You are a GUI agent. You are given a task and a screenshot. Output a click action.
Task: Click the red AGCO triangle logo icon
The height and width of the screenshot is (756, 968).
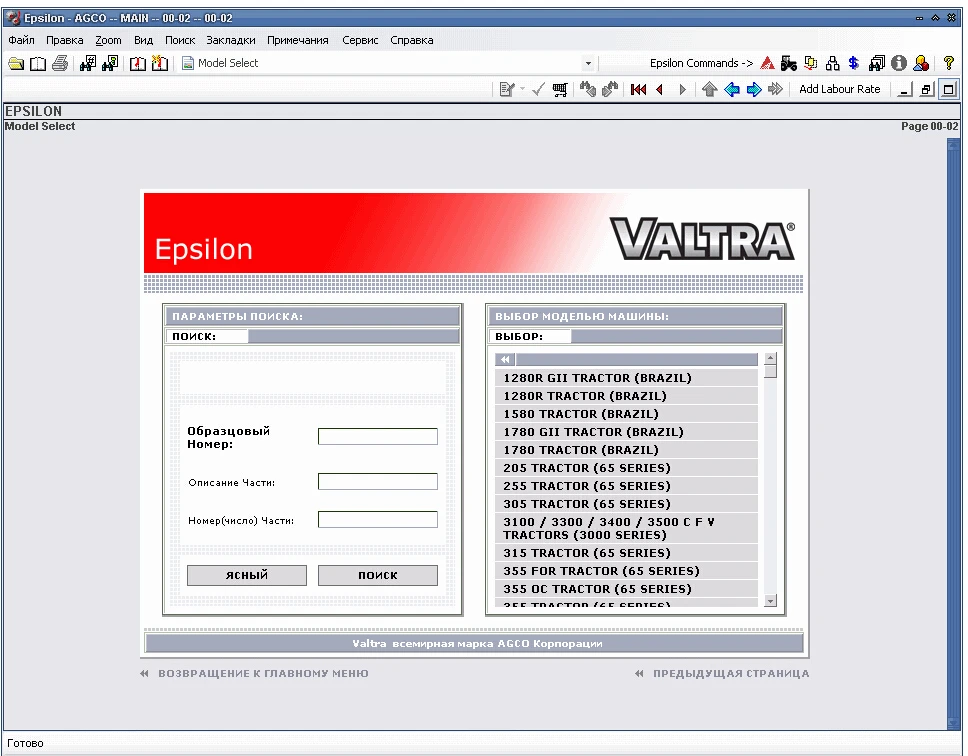click(767, 63)
